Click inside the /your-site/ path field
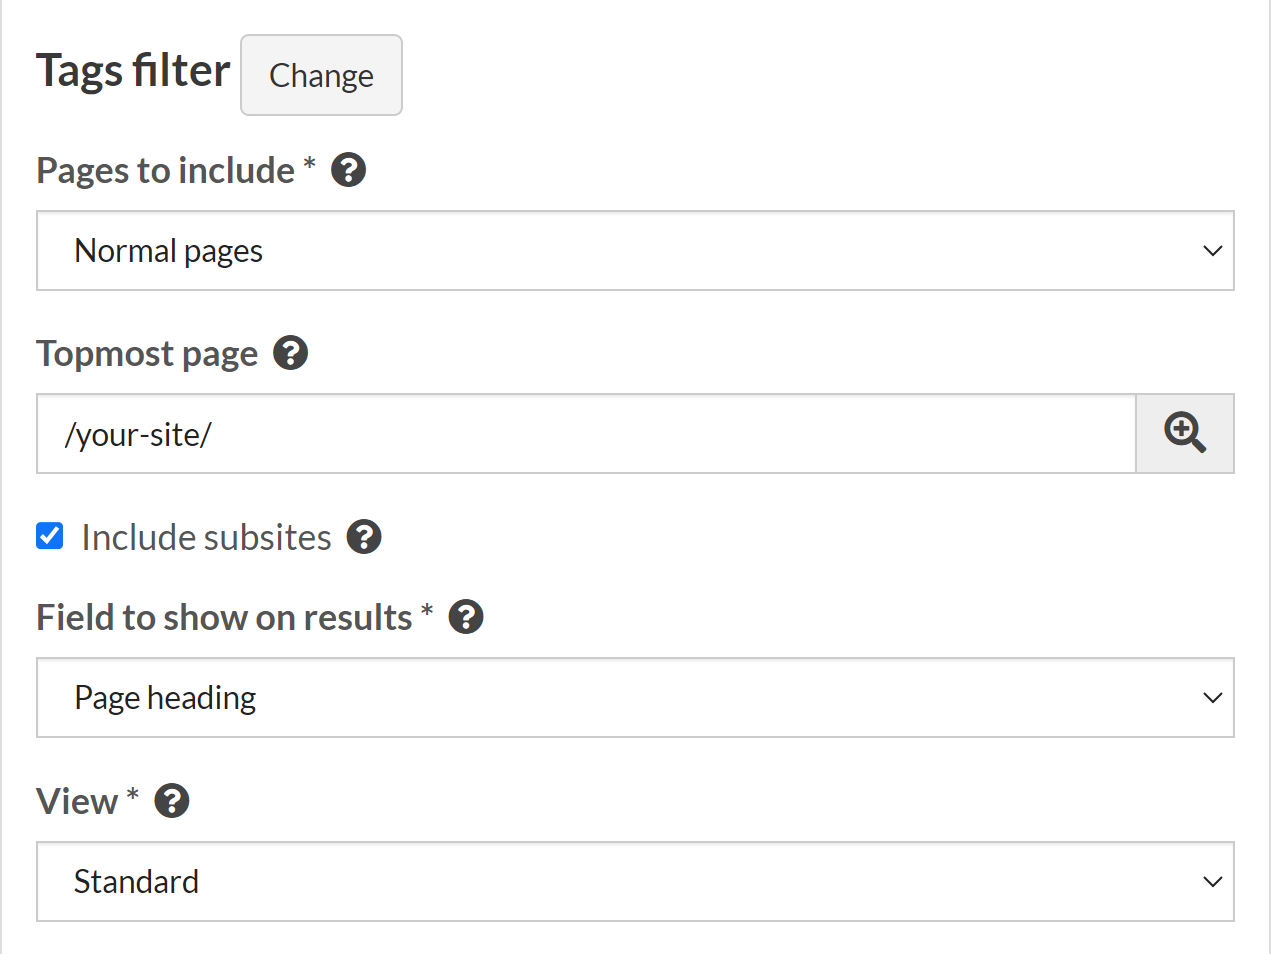 (400, 433)
